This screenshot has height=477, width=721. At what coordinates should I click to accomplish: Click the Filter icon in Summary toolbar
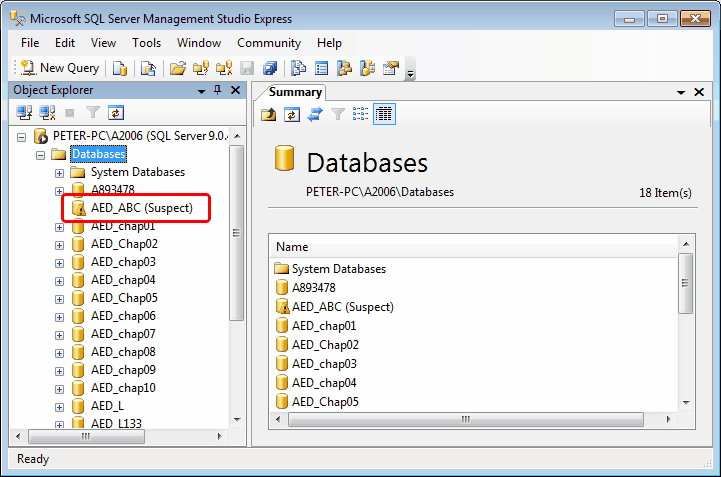click(338, 114)
